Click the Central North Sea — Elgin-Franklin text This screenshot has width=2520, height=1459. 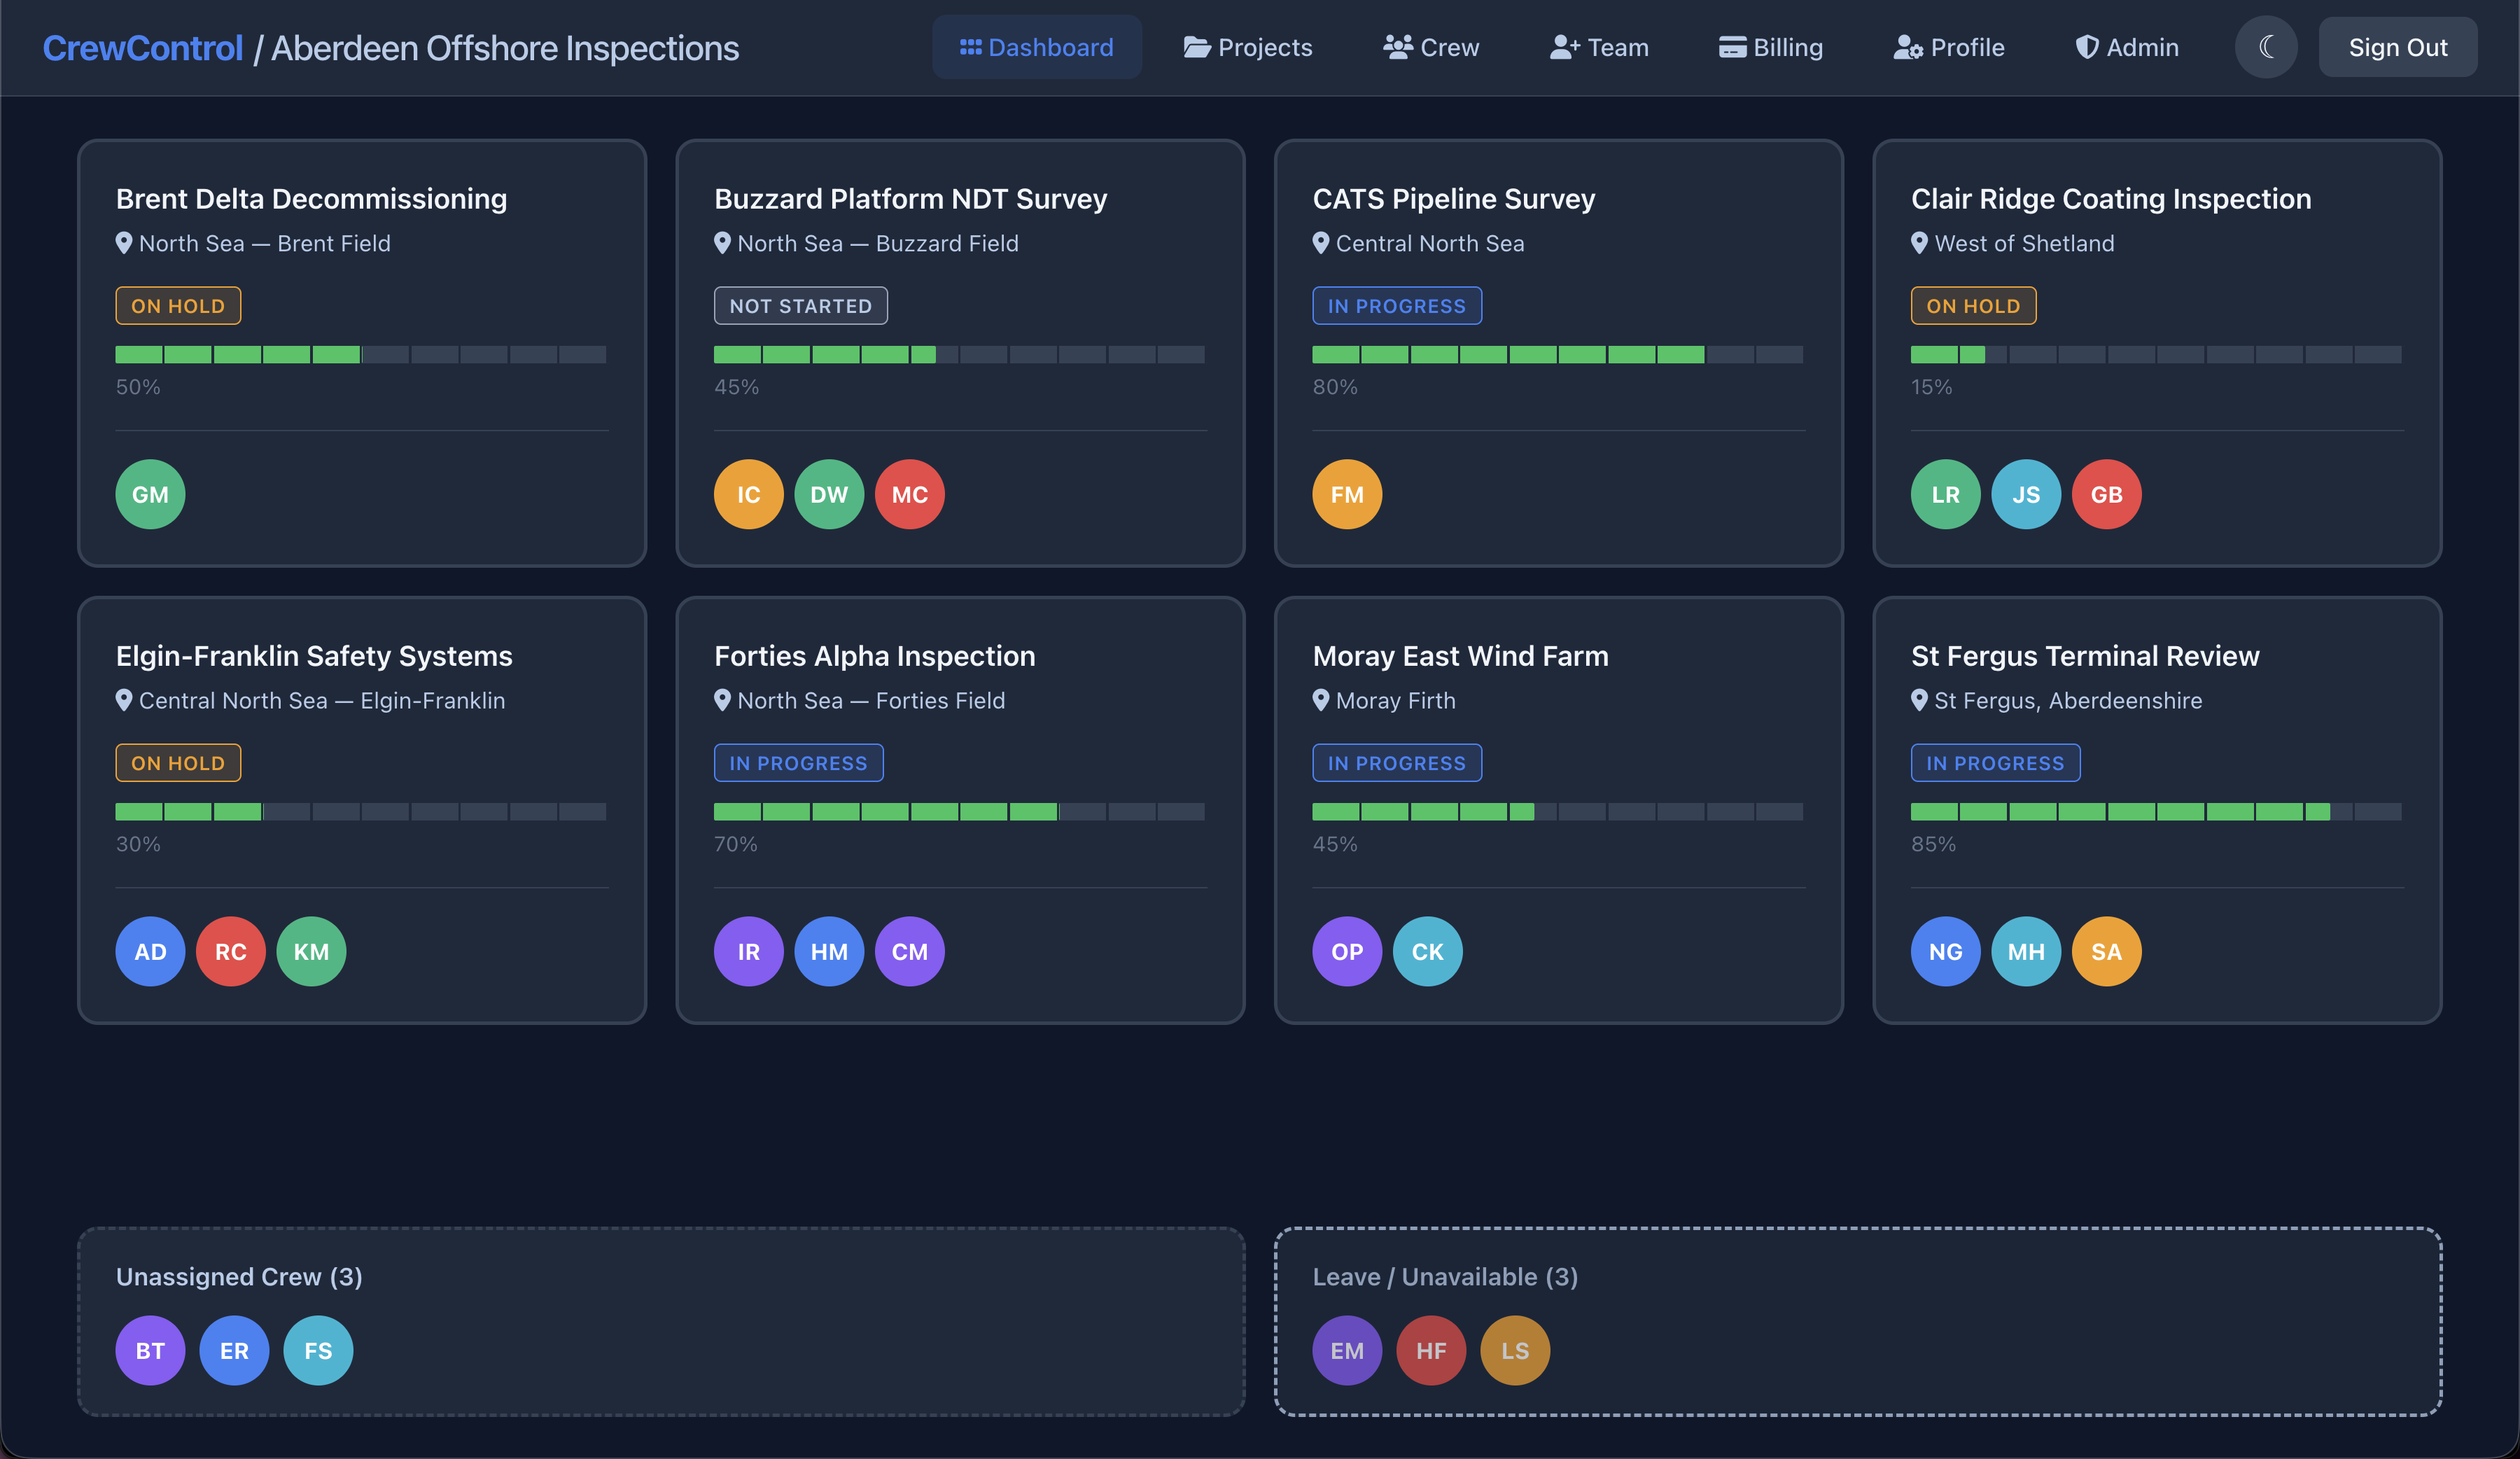pyautogui.click(x=321, y=700)
